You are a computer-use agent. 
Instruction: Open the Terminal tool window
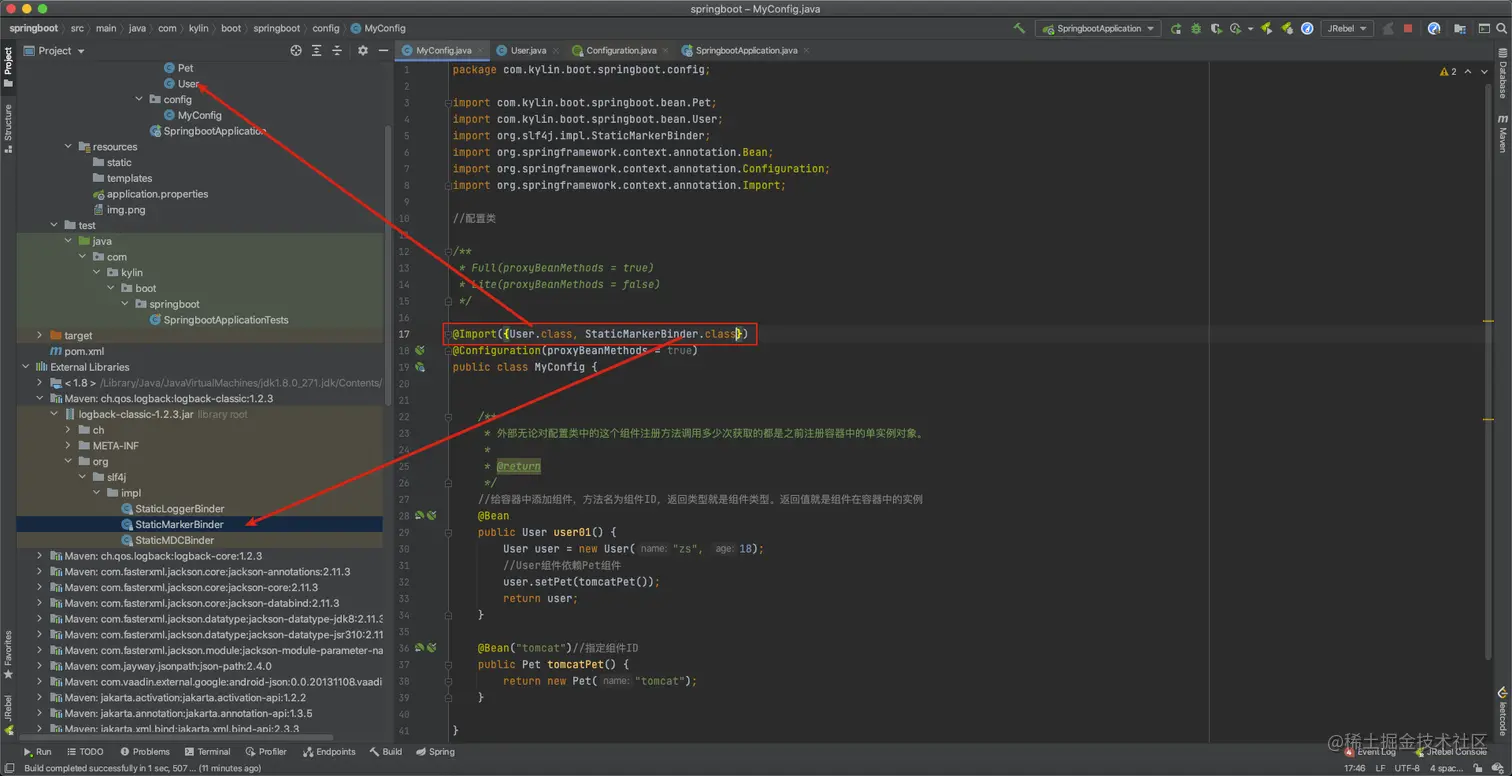(207, 752)
